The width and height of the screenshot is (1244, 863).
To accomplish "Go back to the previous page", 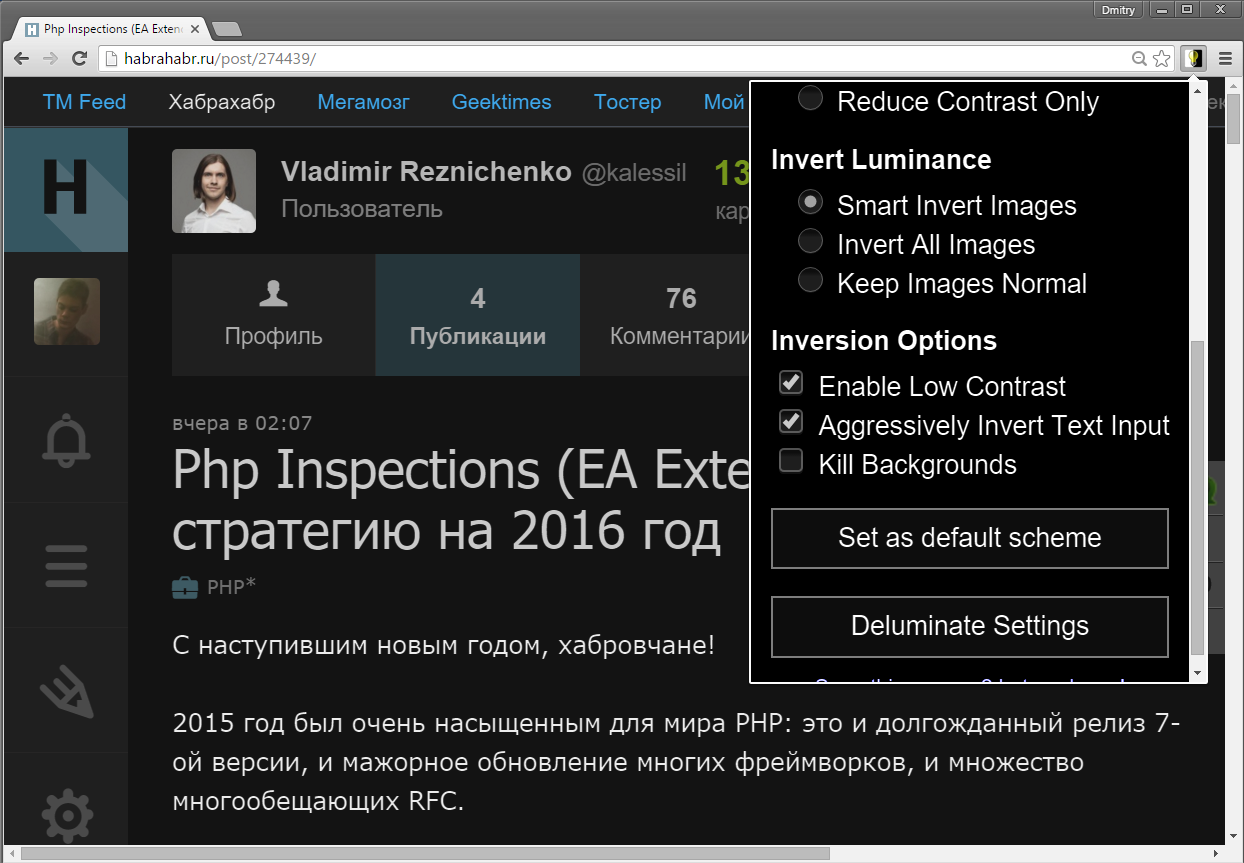I will pyautogui.click(x=21, y=59).
